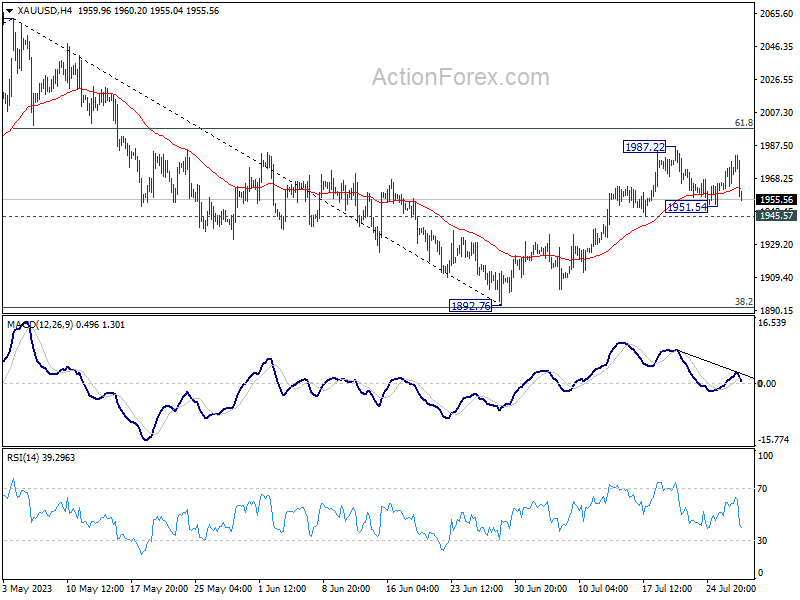Click the 1890.15 price axis value
The height and width of the screenshot is (600, 800).
coord(776,310)
